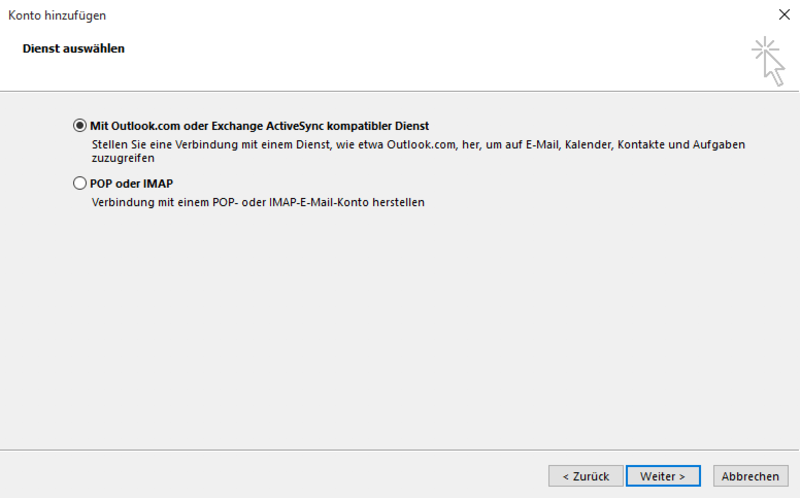800x498 pixels.
Task: Close the Konto hinzufügen dialog
Action: tap(784, 15)
